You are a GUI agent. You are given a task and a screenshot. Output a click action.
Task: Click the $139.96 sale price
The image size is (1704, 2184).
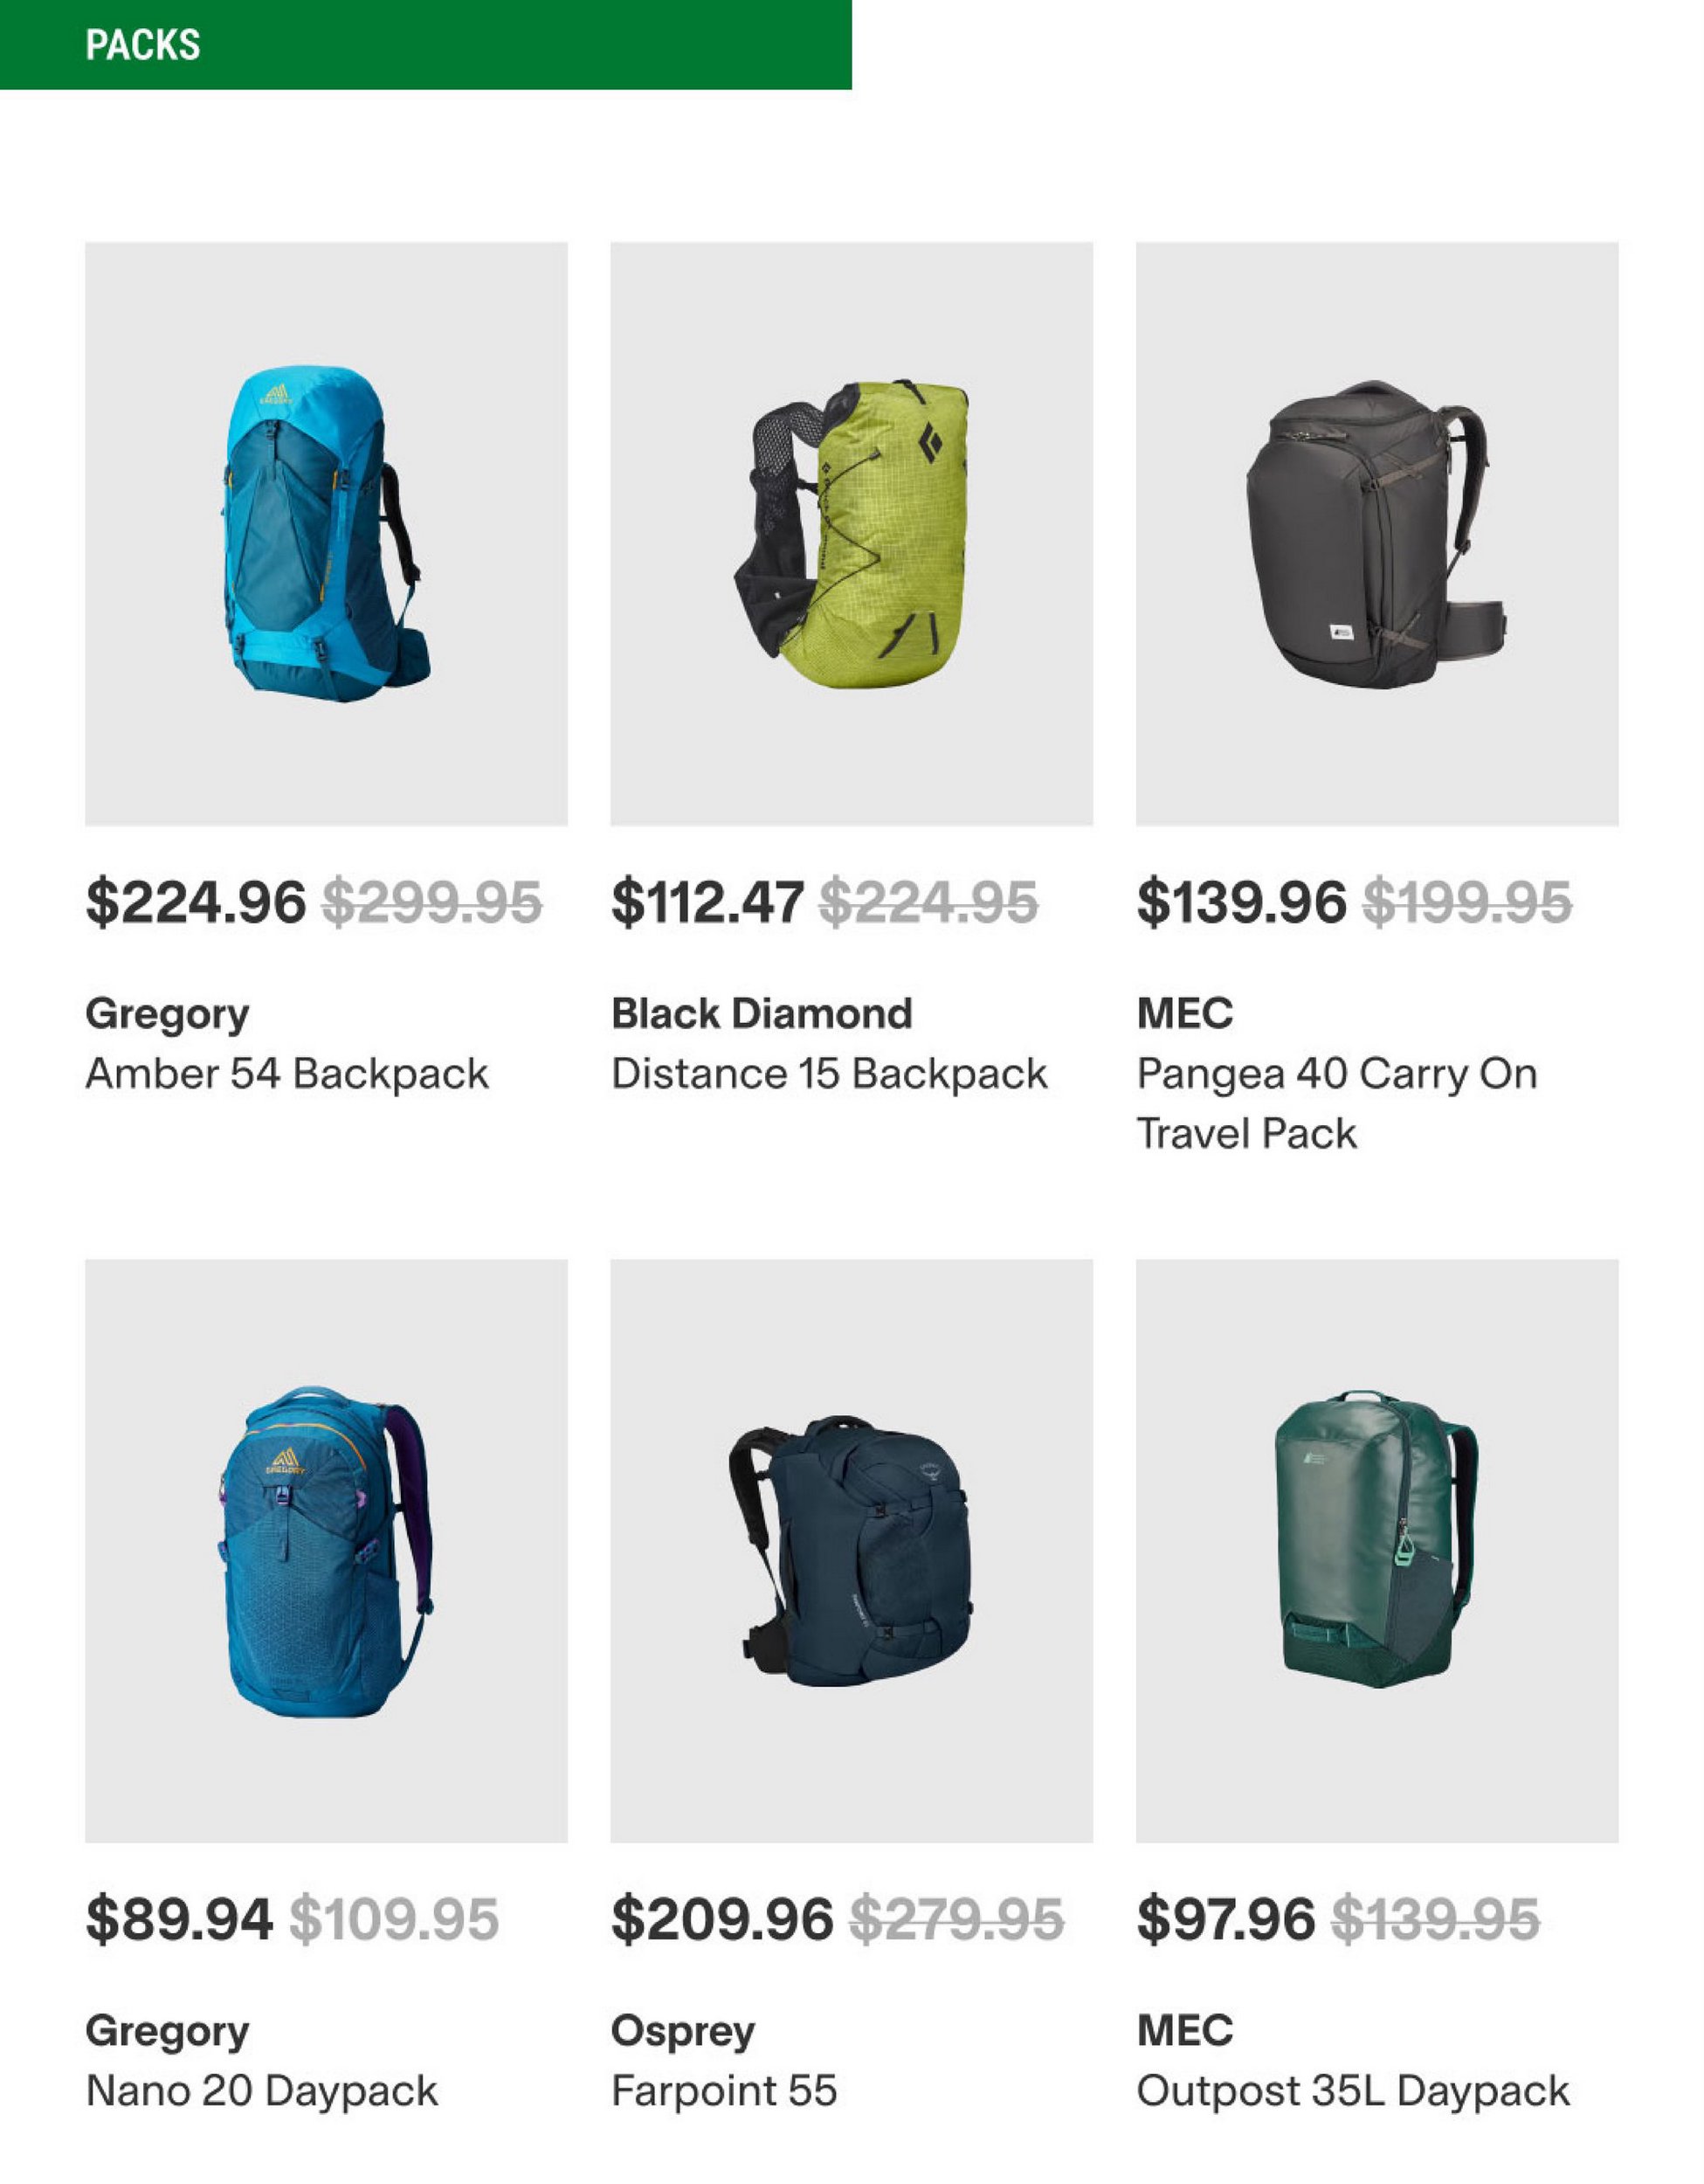pyautogui.click(x=1242, y=903)
